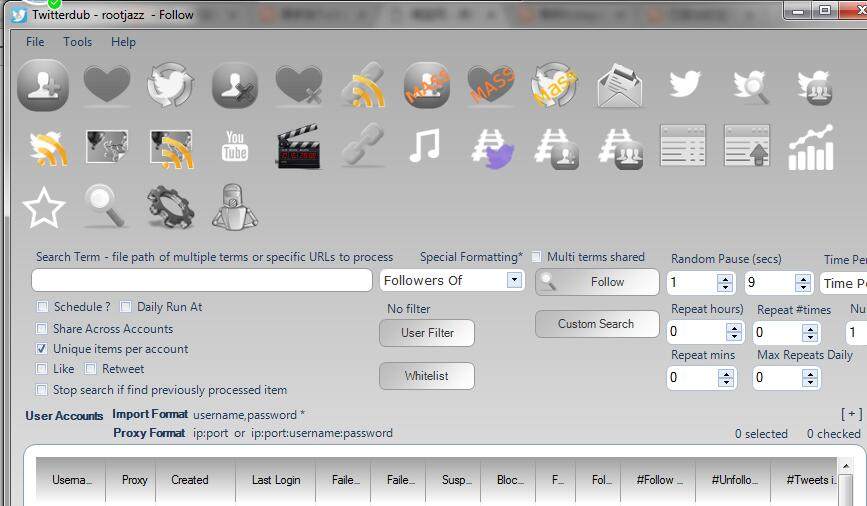Select the image with RSS feed icon
Image resolution: width=867 pixels, height=506 pixels.
[x=172, y=148]
